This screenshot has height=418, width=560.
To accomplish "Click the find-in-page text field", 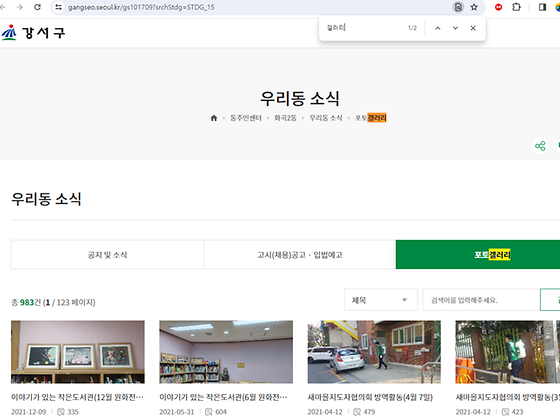I will tap(364, 28).
